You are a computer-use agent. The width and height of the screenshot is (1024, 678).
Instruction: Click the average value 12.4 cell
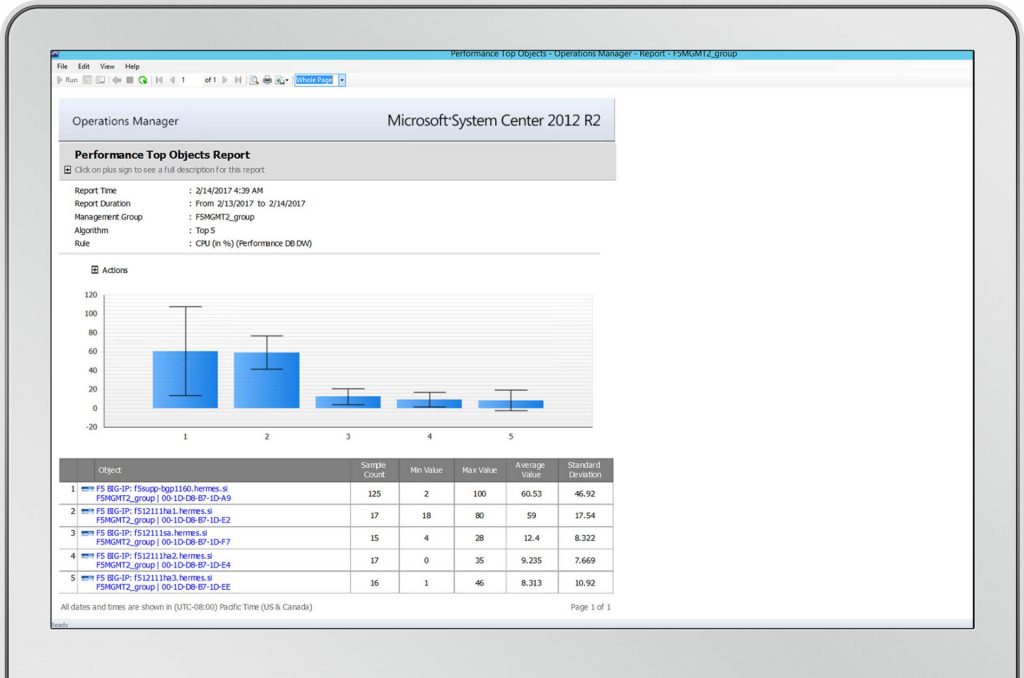tap(532, 538)
